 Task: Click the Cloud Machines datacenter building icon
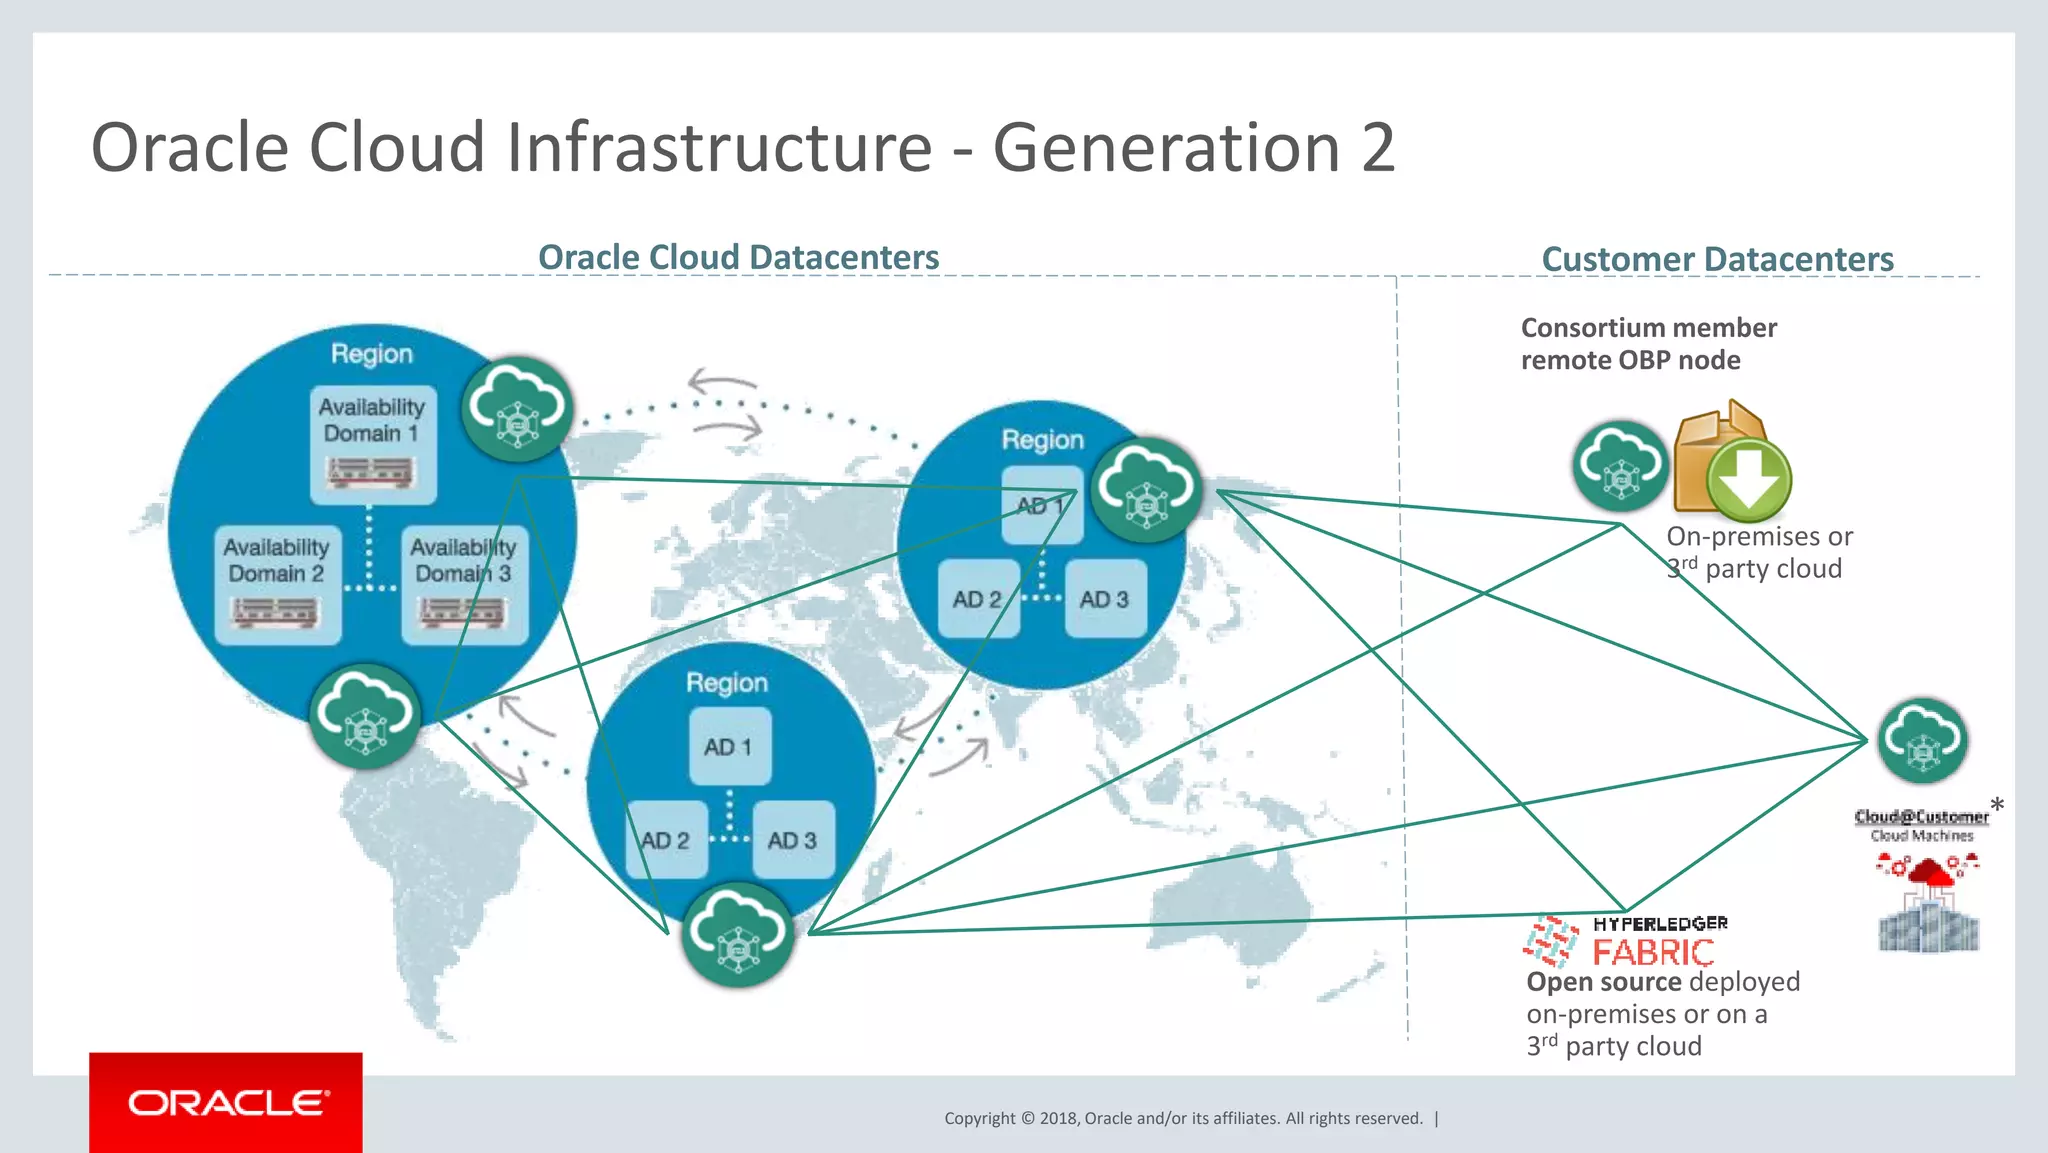[1928, 904]
